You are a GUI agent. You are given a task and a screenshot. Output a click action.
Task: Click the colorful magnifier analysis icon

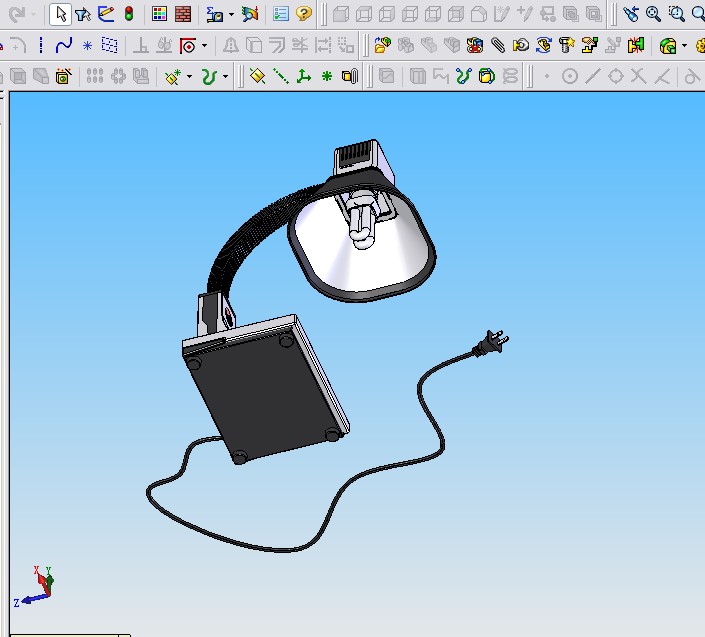250,14
